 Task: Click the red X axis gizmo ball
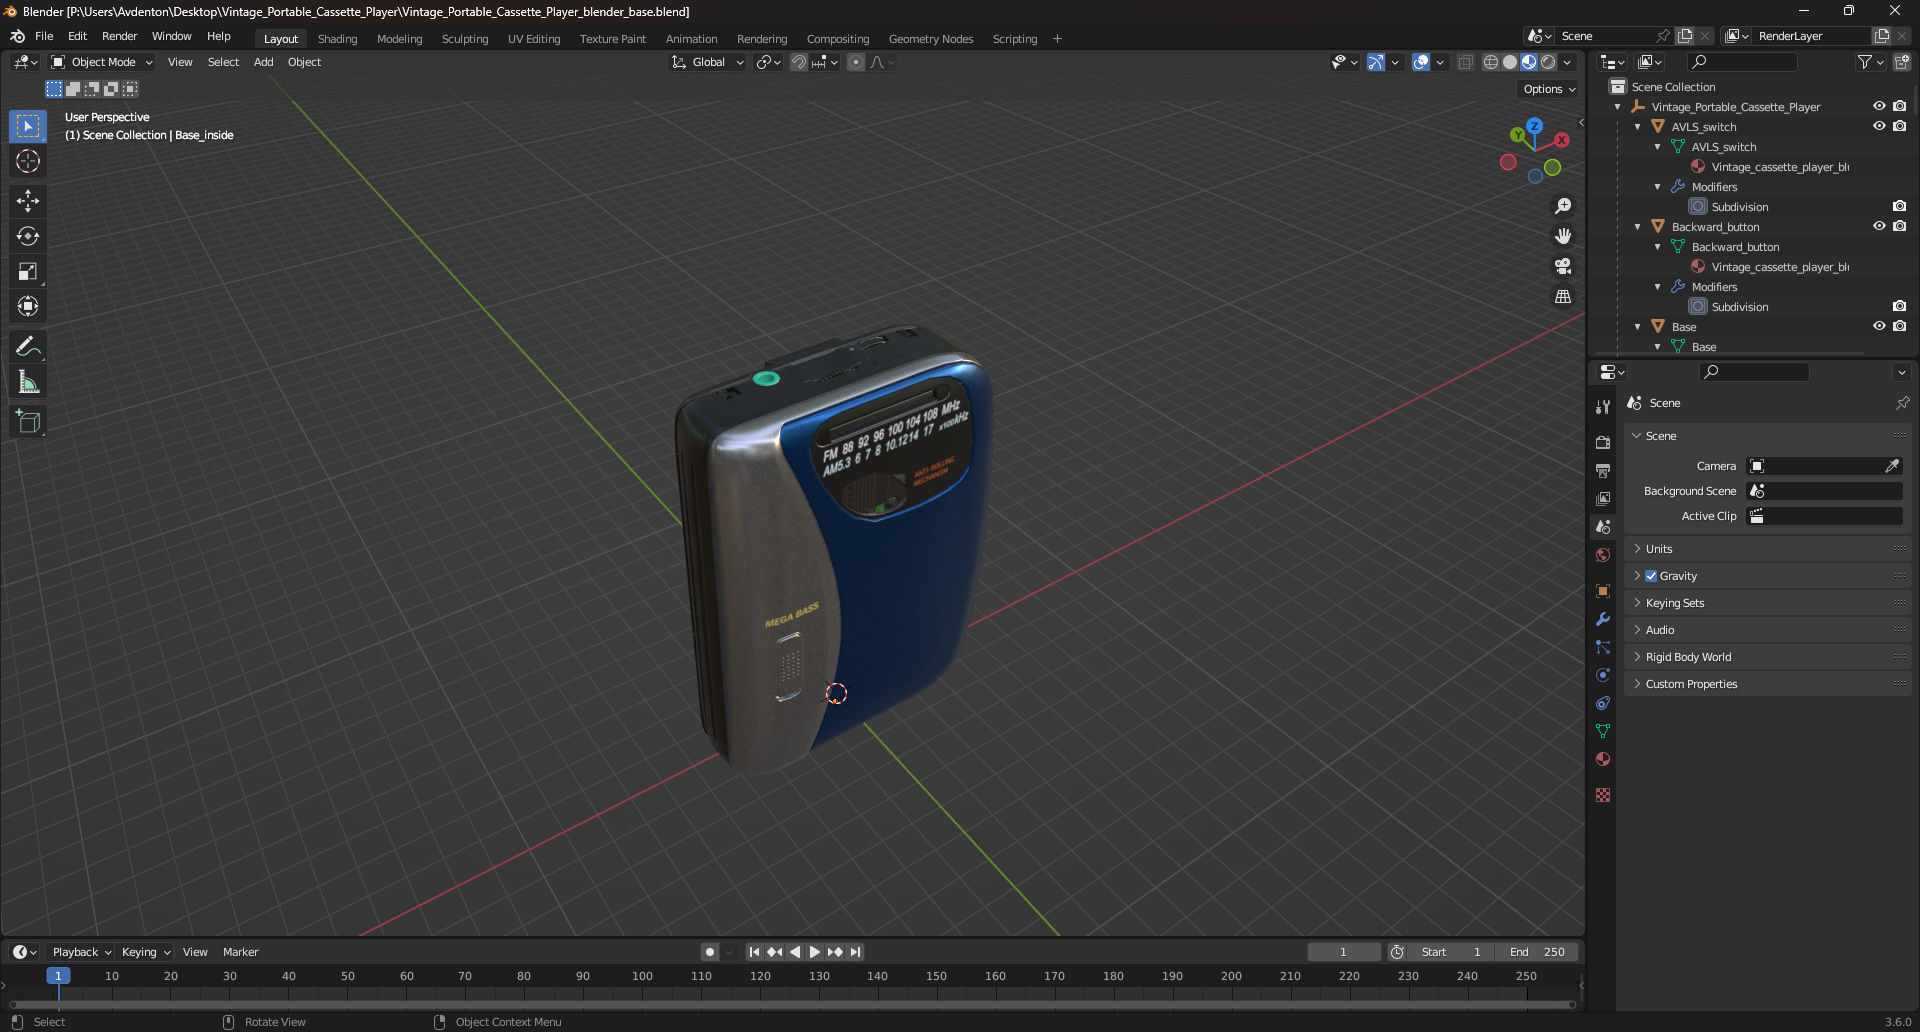pyautogui.click(x=1562, y=140)
